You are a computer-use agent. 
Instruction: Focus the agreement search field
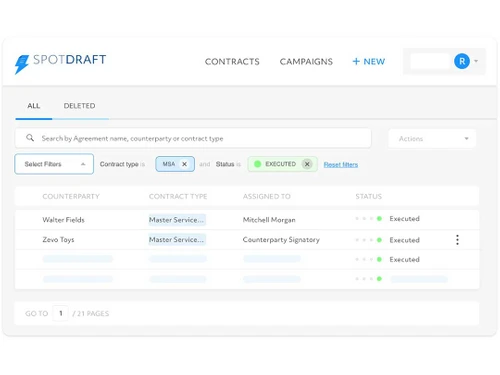click(193, 138)
